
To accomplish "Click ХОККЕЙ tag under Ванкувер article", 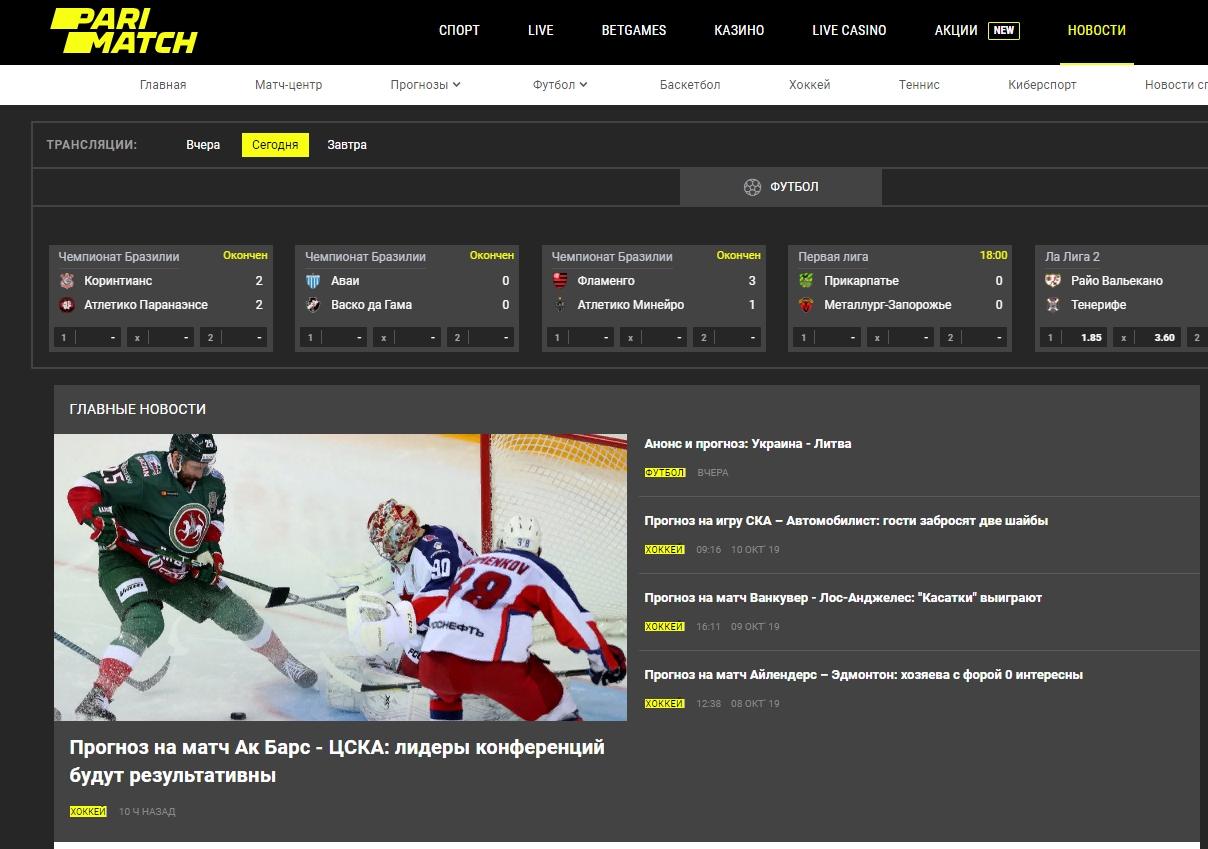I will click(x=665, y=626).
